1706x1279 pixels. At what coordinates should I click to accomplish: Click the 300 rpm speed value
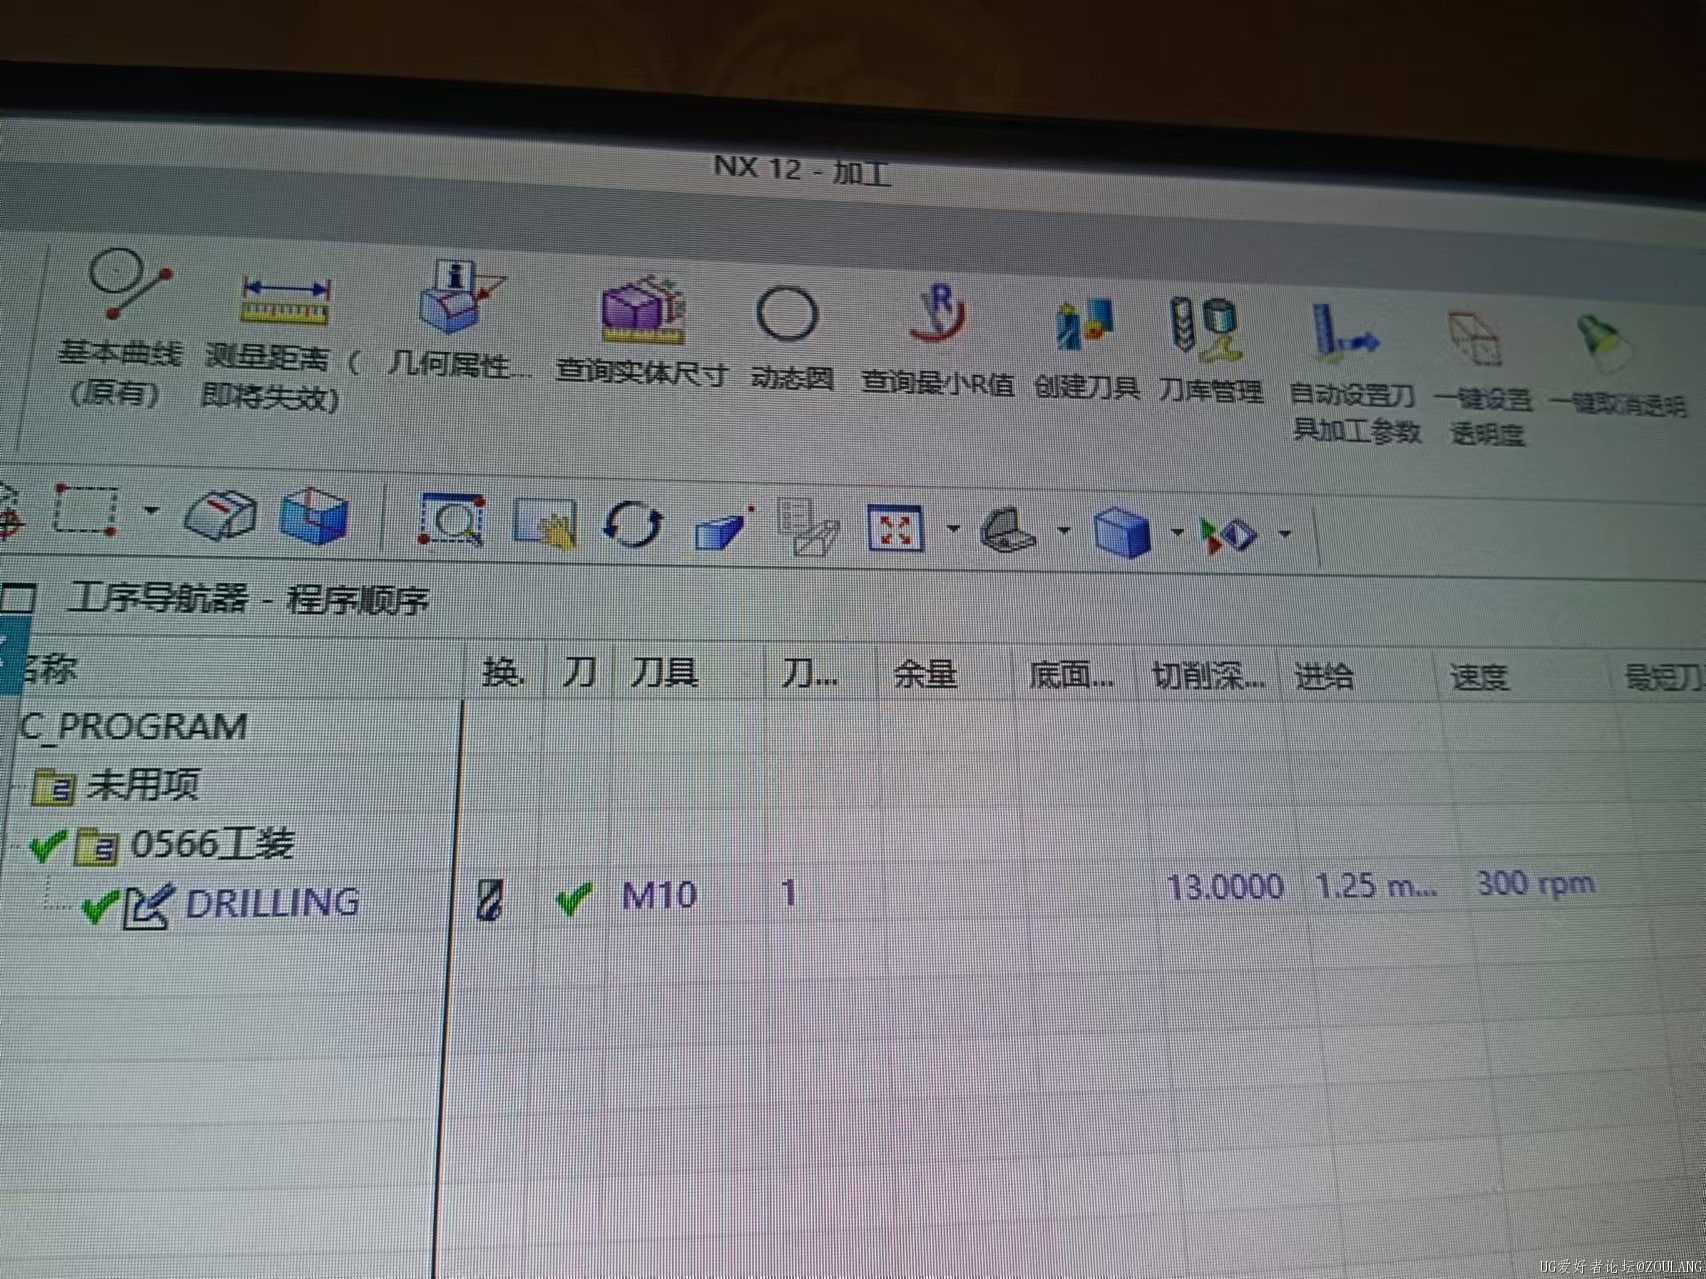tap(1535, 884)
